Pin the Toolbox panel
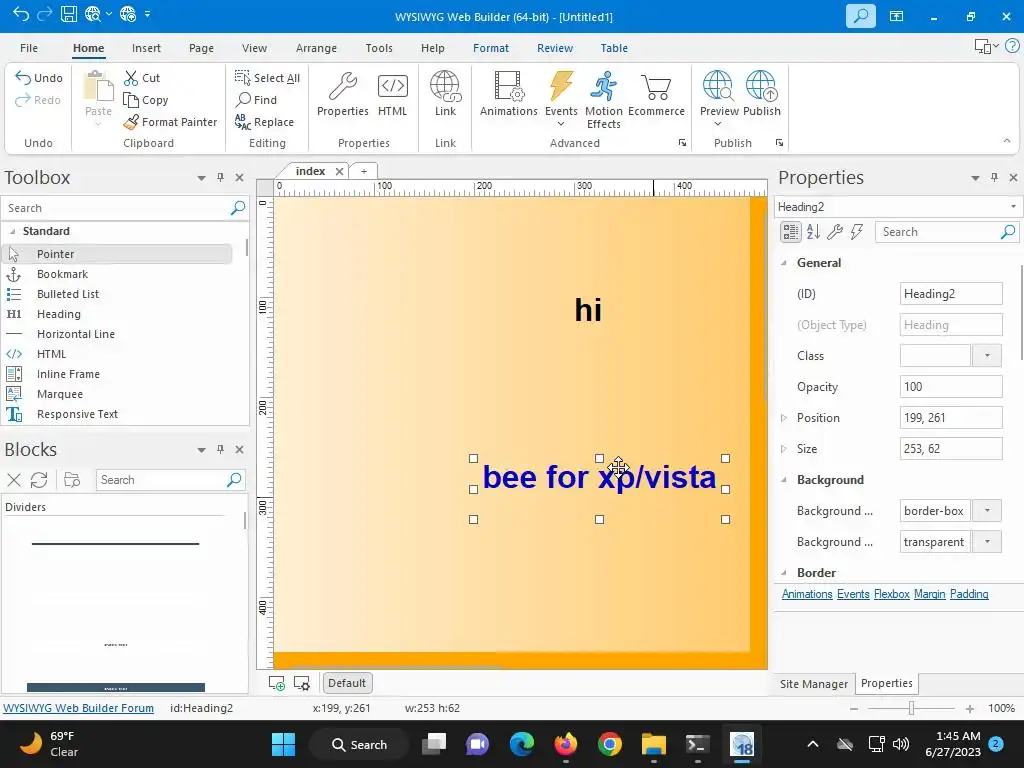This screenshot has height=768, width=1024. pyautogui.click(x=221, y=177)
